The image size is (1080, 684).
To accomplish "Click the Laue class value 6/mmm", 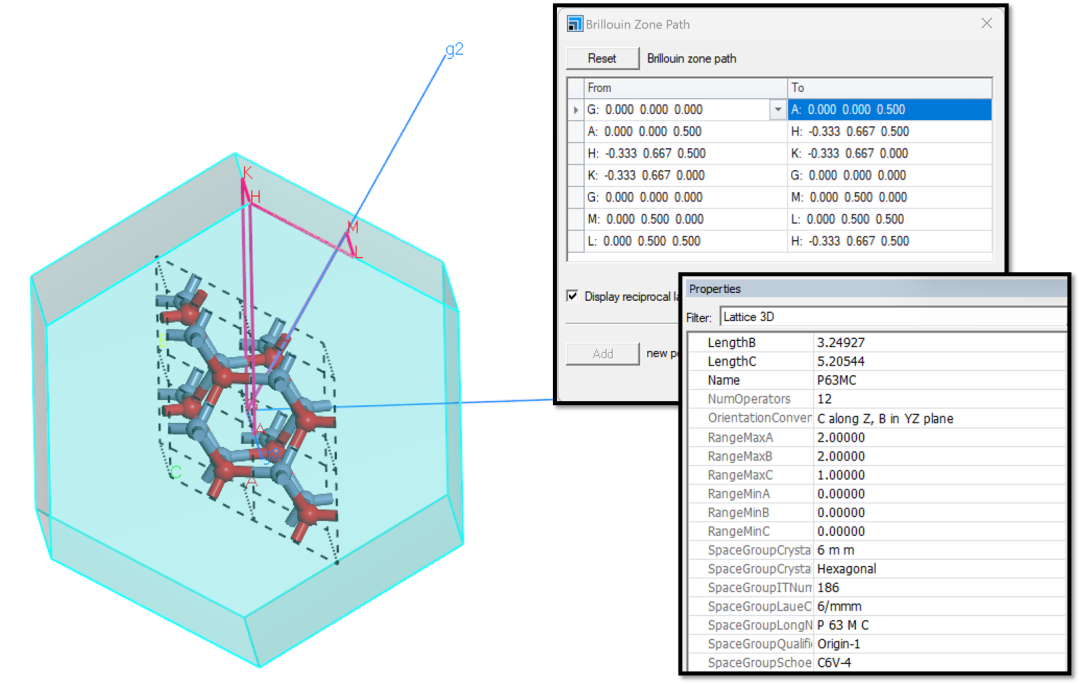I will pos(939,606).
